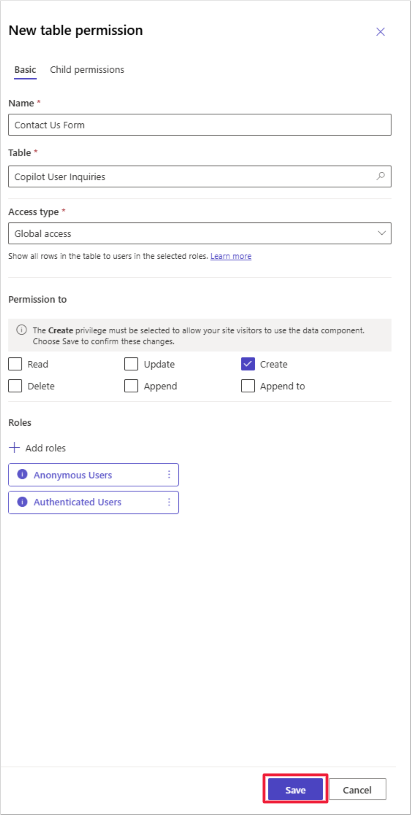
Task: Open the Table lookup field
Action: [x=200, y=177]
